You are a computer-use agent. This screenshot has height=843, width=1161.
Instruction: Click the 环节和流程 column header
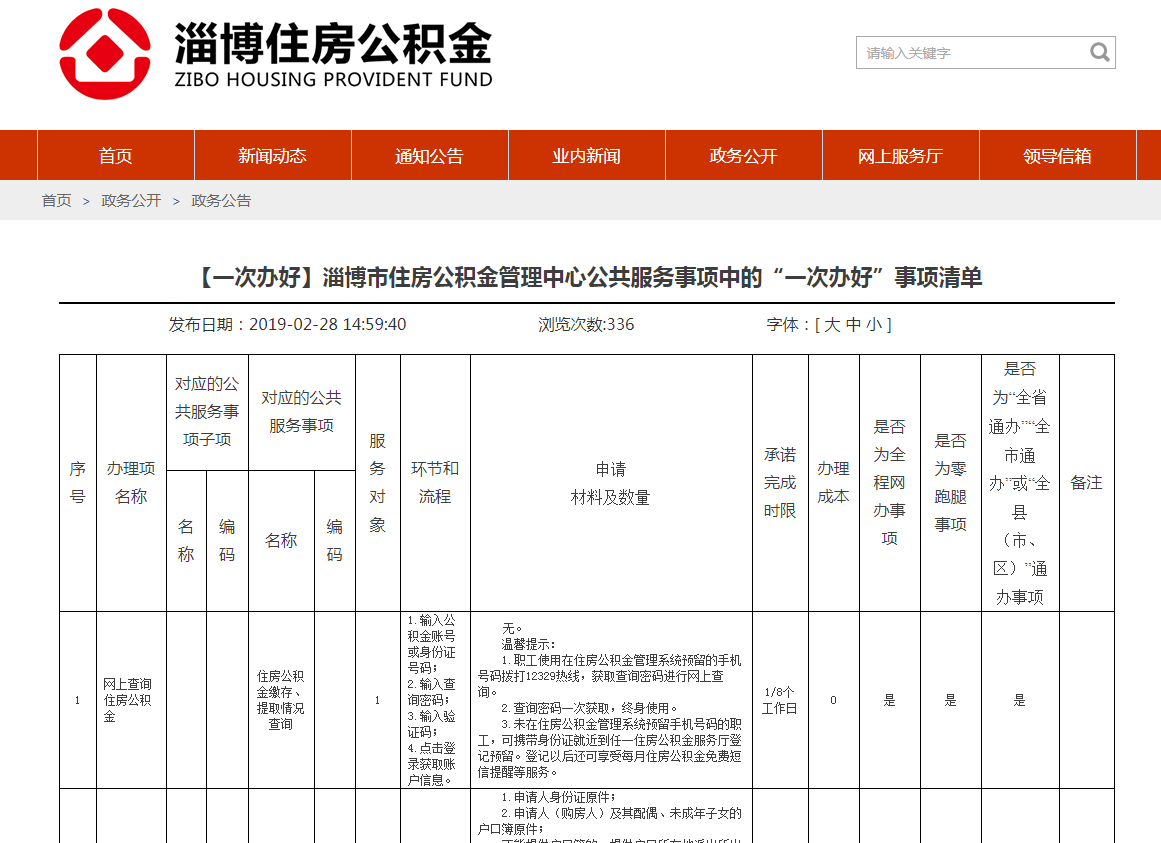click(435, 483)
